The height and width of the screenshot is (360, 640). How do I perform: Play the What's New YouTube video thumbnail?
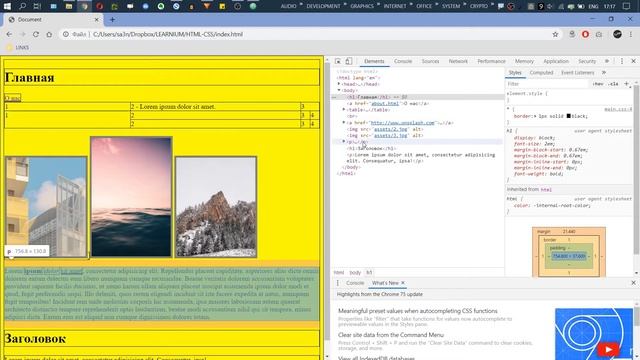608,350
